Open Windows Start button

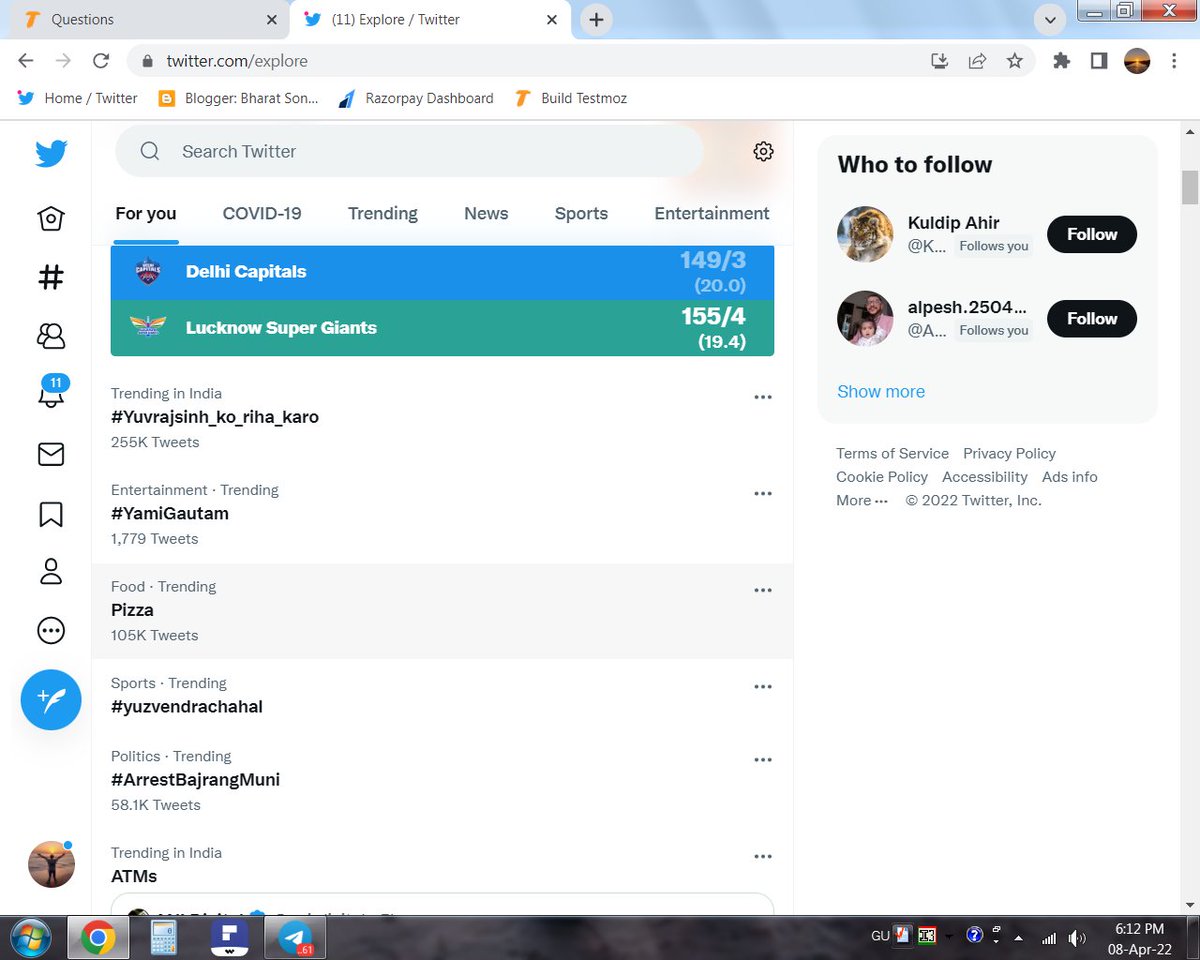click(32, 938)
